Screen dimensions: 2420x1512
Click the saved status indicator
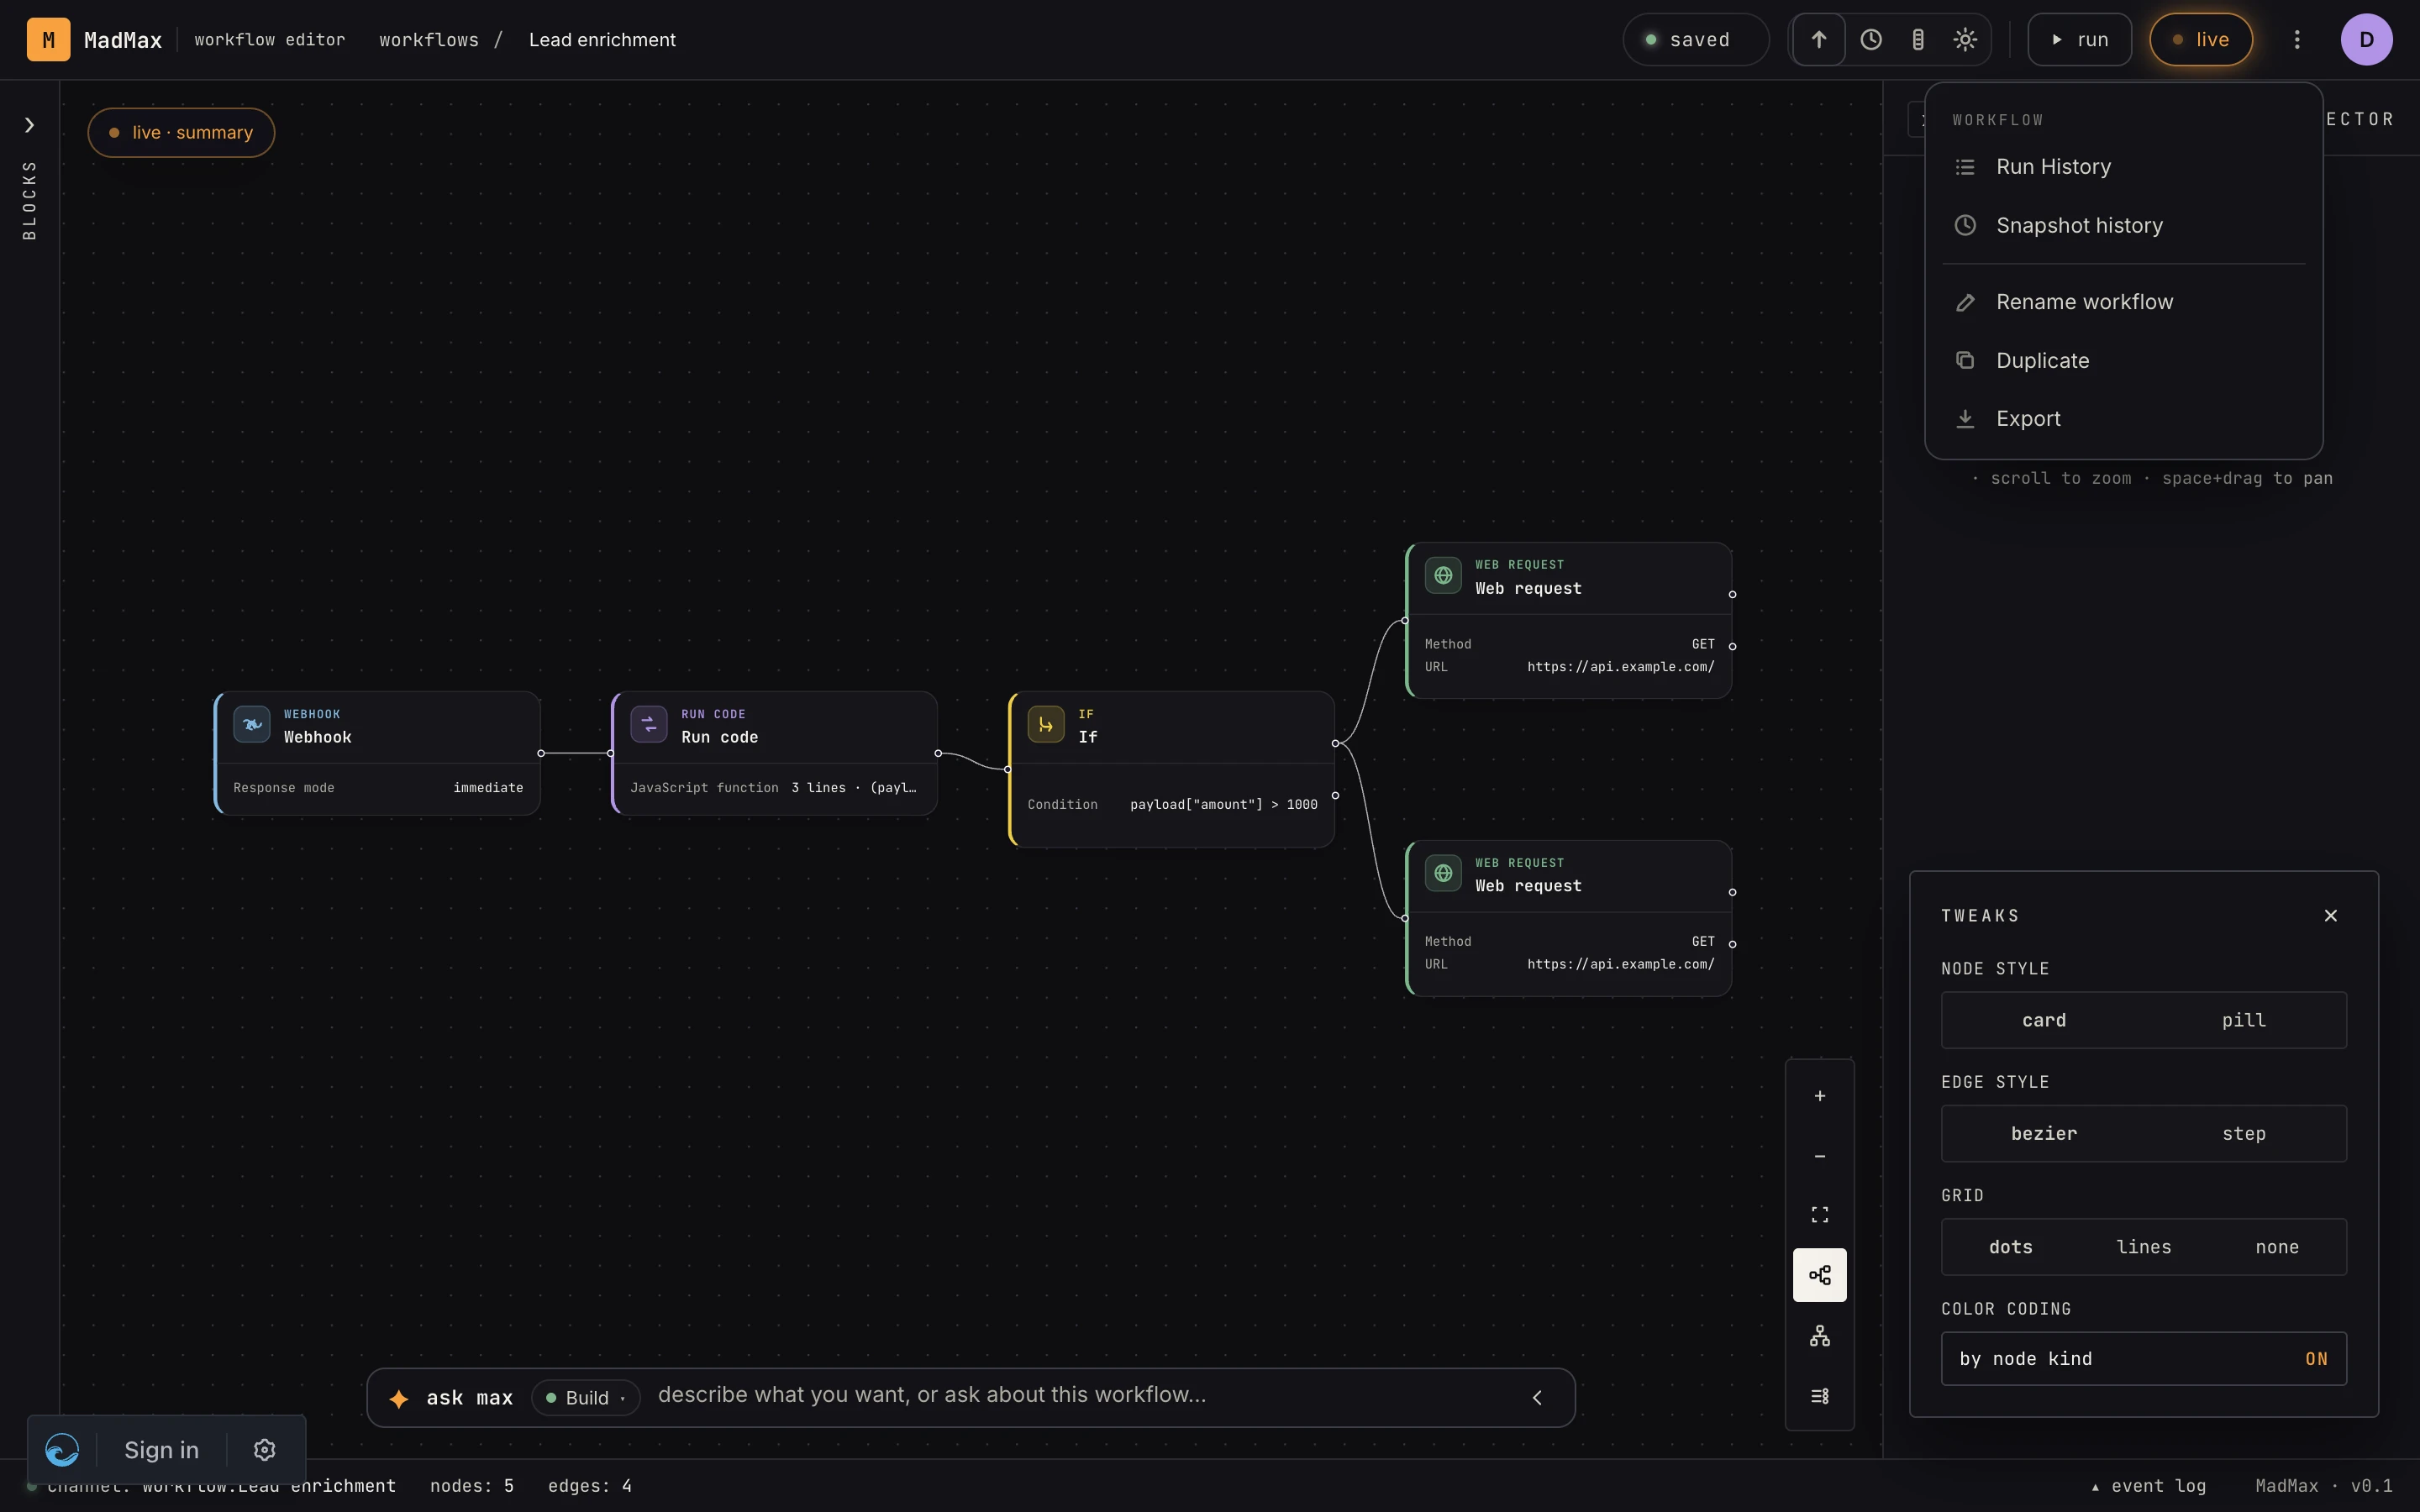pos(1696,40)
